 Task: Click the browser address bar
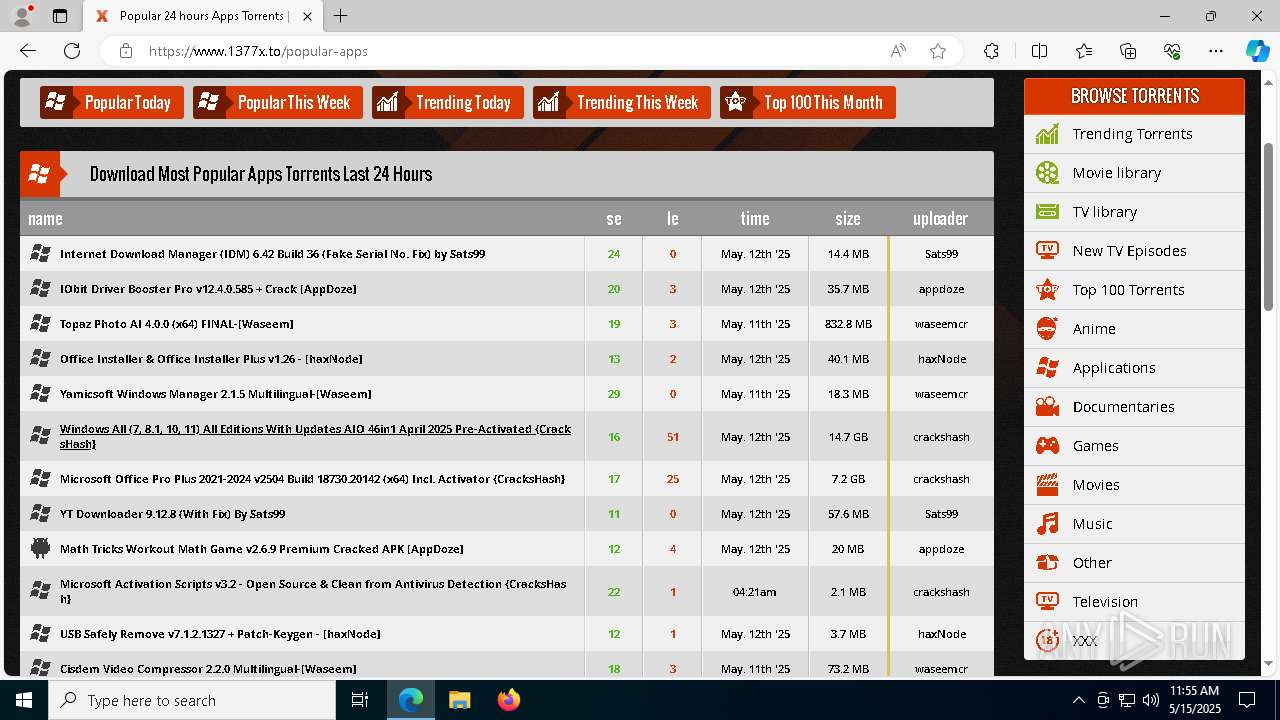tap(510, 51)
